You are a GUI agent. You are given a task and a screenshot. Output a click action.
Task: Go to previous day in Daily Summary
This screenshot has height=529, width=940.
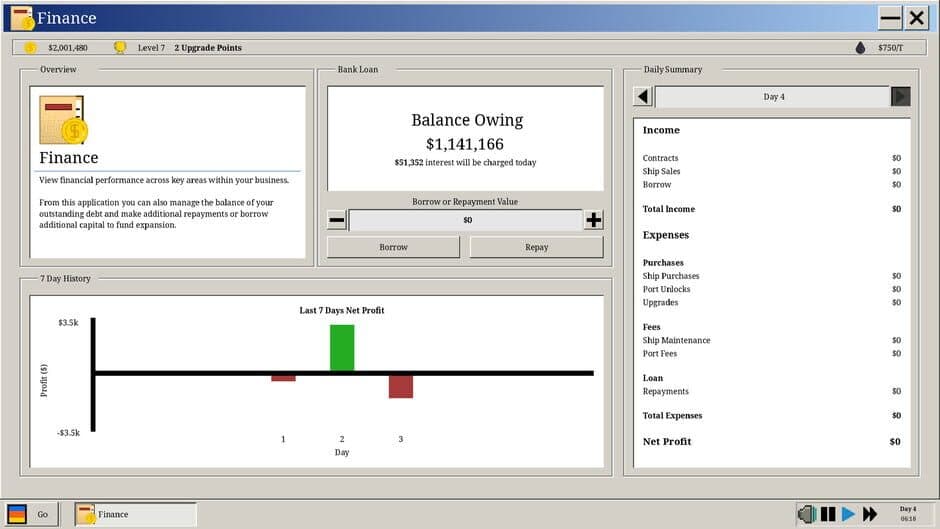pyautogui.click(x=643, y=97)
